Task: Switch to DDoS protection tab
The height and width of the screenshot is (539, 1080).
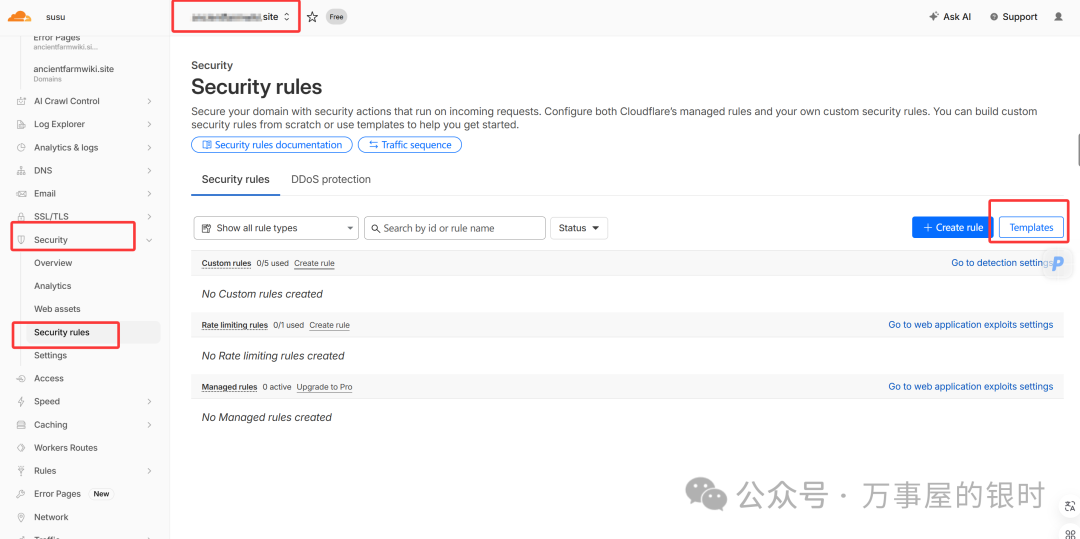Action: [x=330, y=180]
